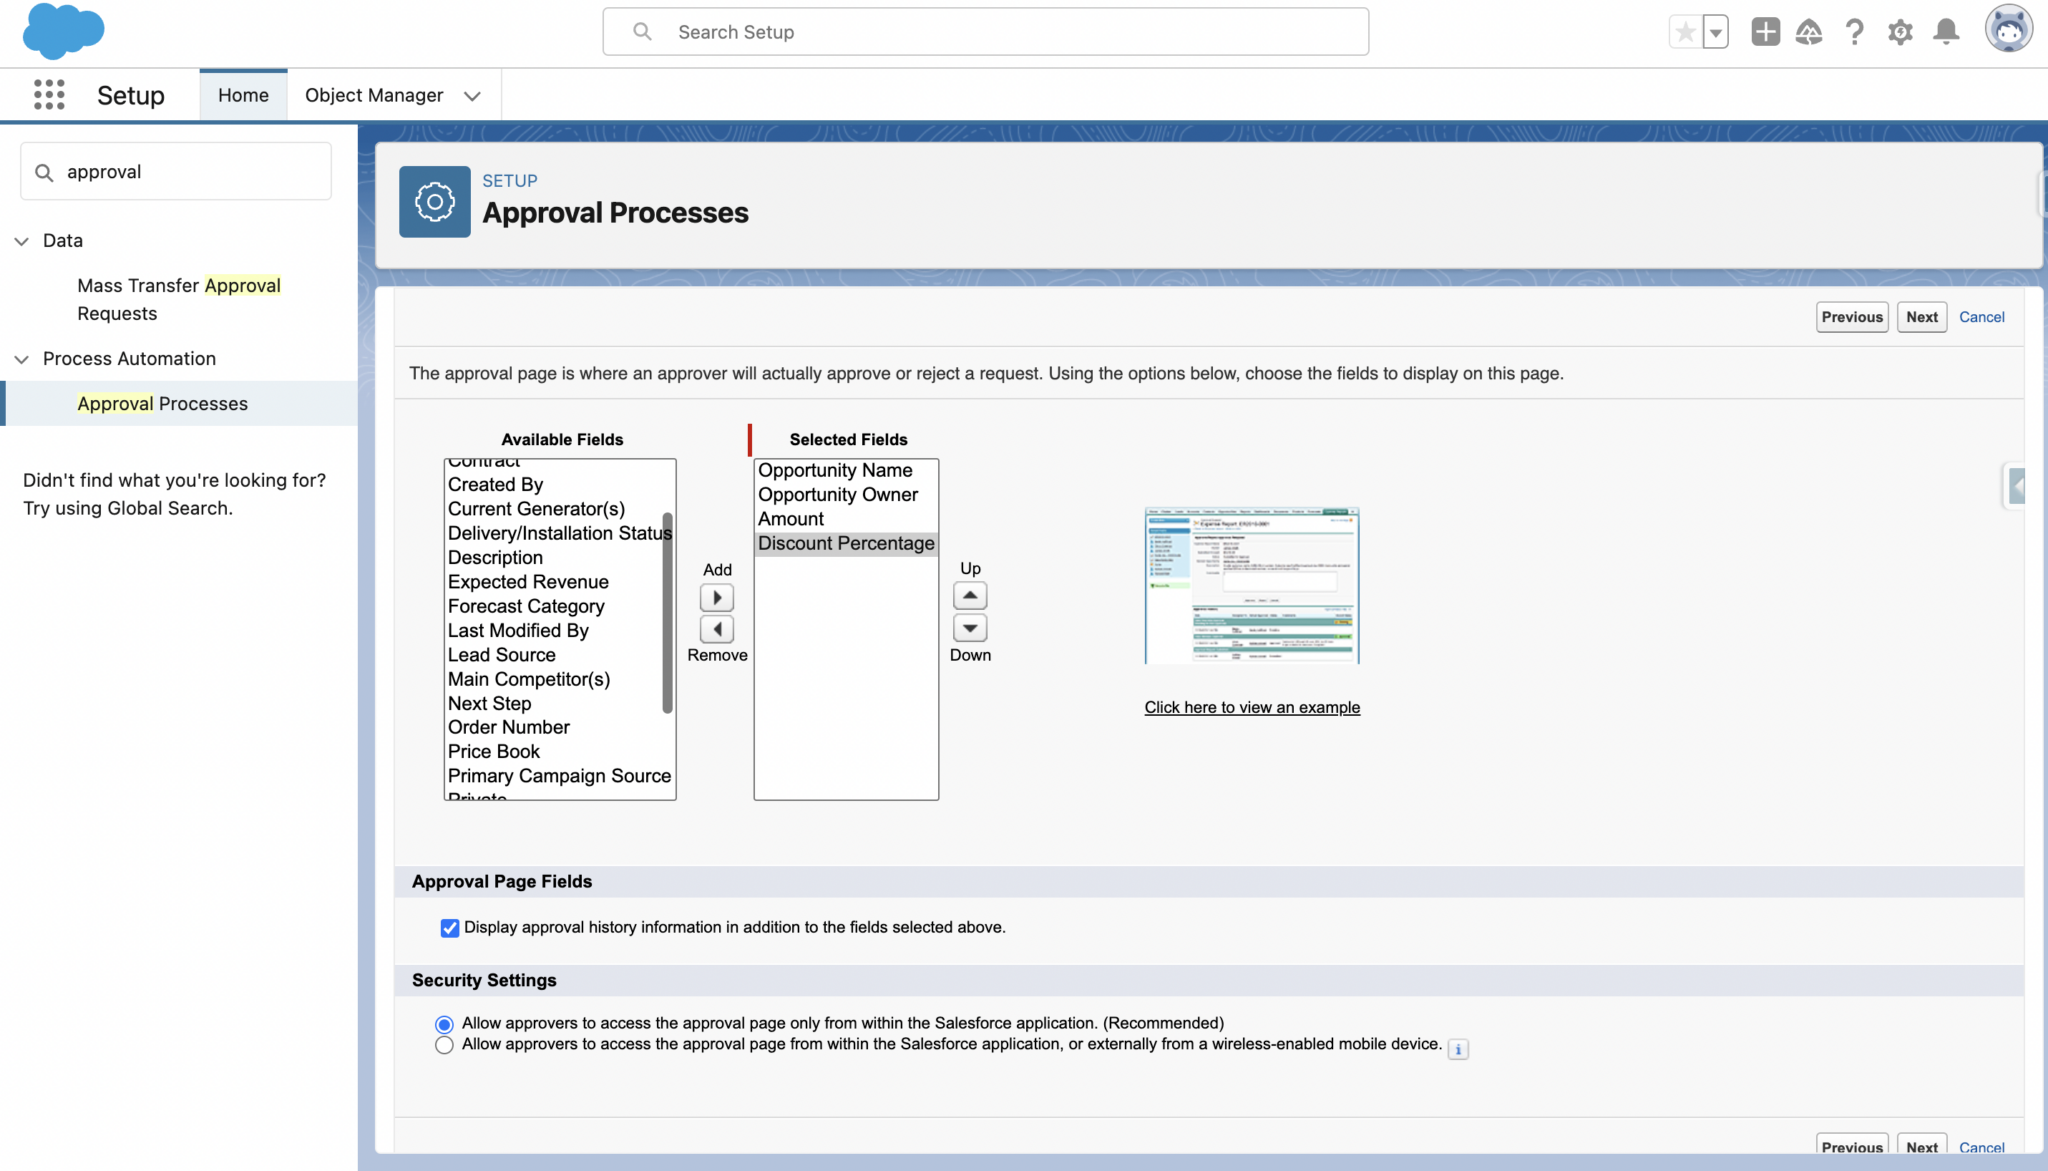Uncheck display approval history information
Image resolution: width=2048 pixels, height=1171 pixels.
[x=449, y=928]
